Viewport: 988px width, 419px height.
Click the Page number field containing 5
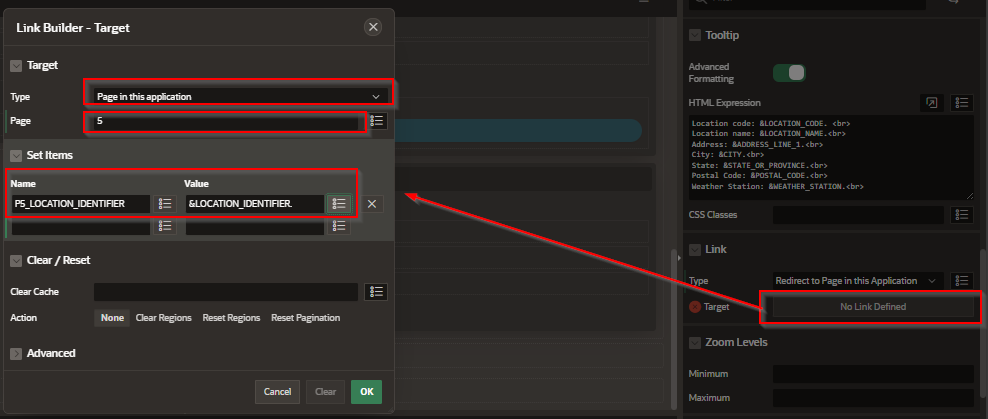point(226,120)
